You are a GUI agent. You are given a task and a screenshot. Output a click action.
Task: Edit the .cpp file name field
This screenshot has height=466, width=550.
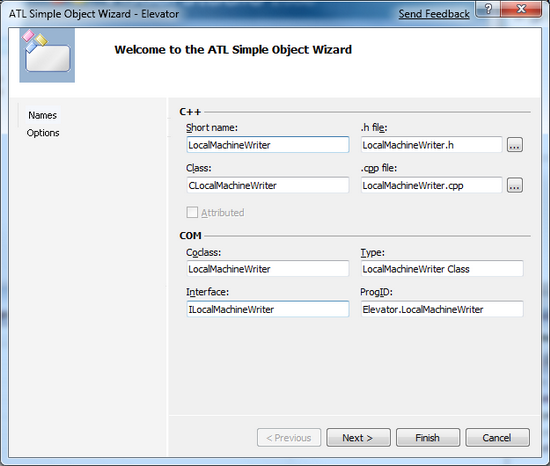[x=431, y=185]
